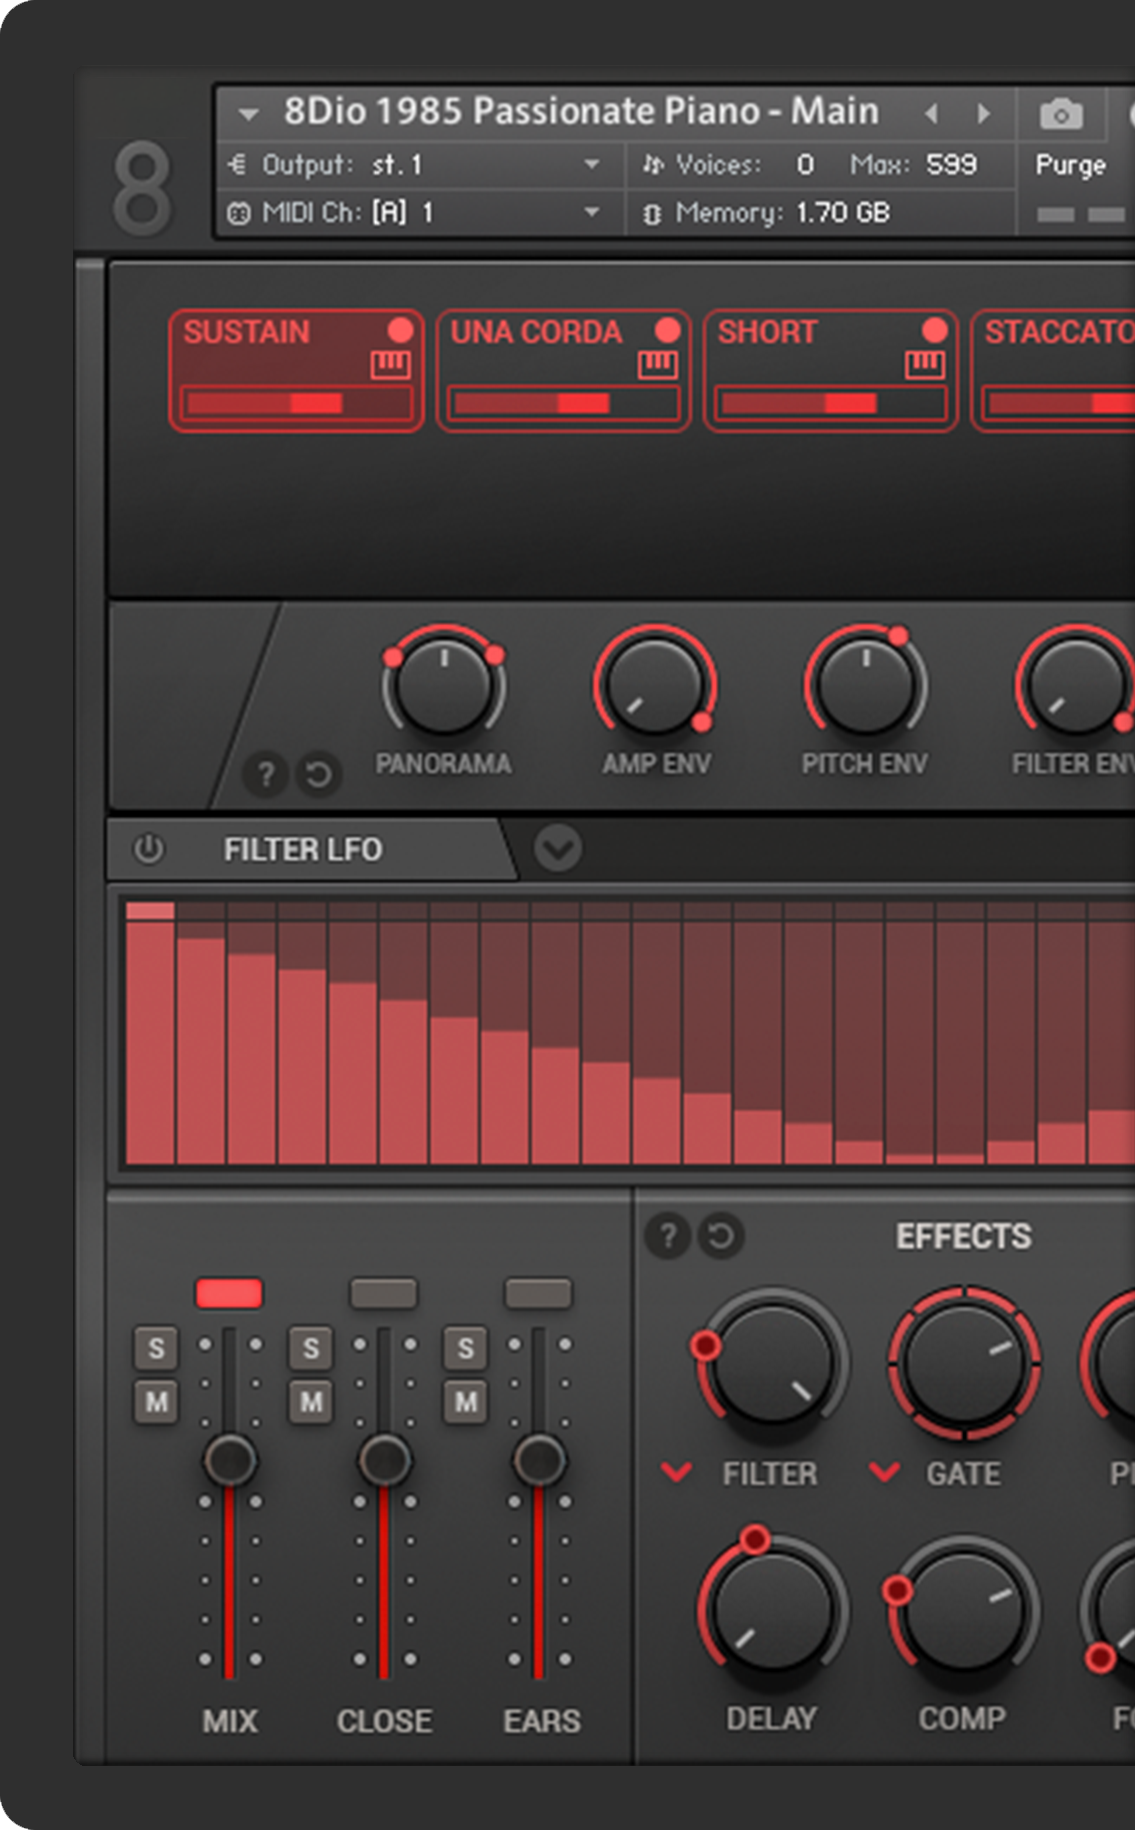This screenshot has height=1830, width=1135.
Task: Click the Memory usage icon
Action: 652,213
